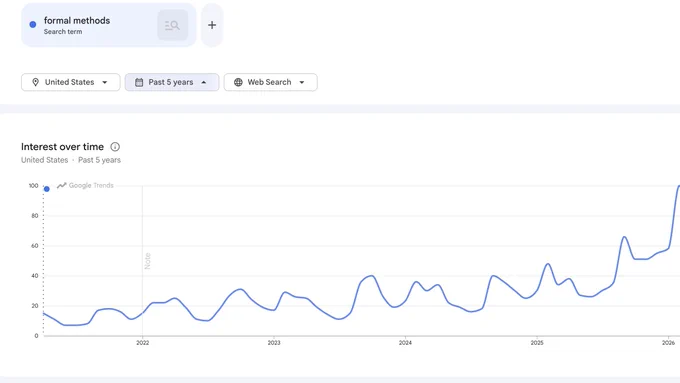Click the Google Trends logo watermark
The image size is (680, 383).
click(85, 185)
